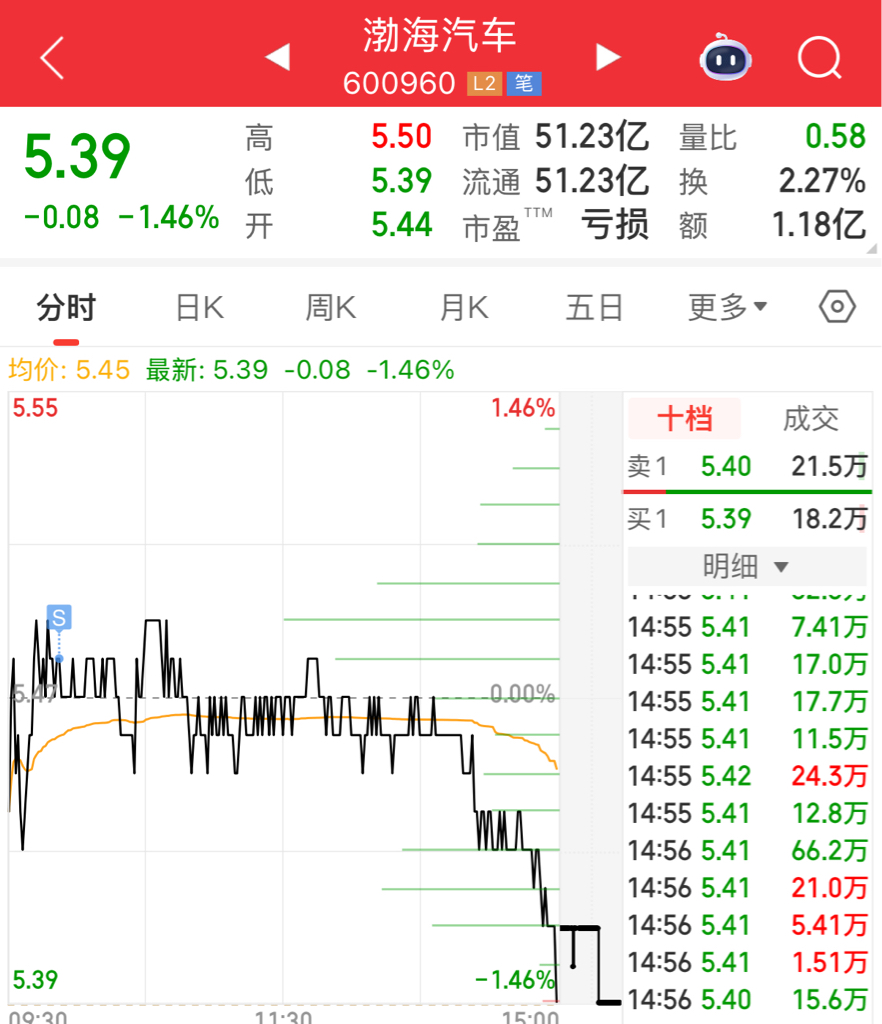Tap the 额 1.18亿 value
882x1024 pixels.
[x=819, y=225]
